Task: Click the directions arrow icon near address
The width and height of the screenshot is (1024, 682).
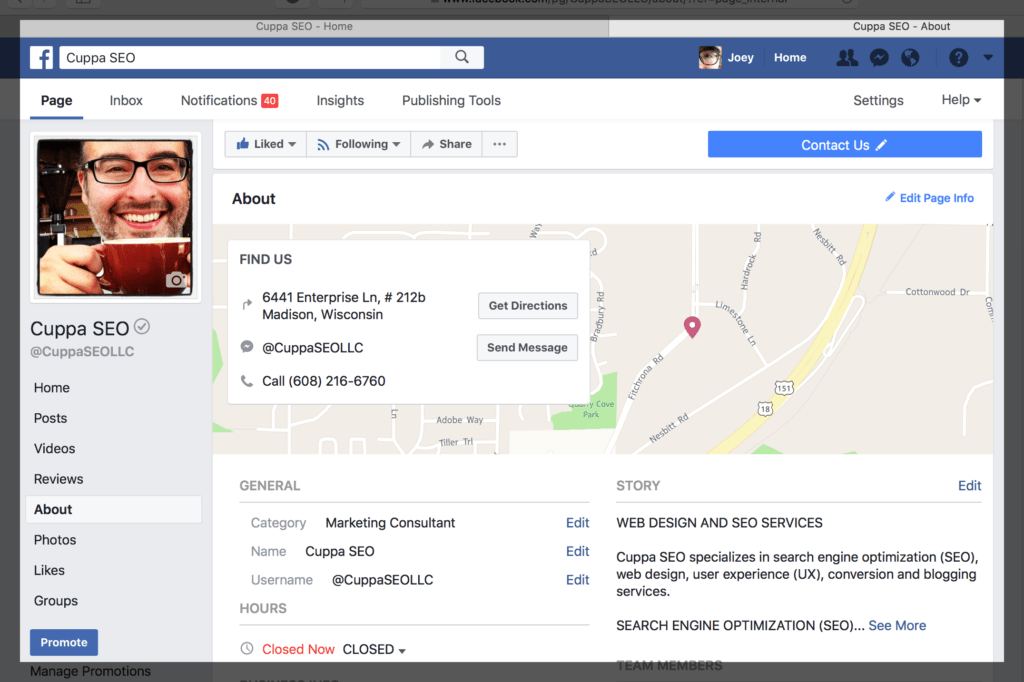Action: pyautogui.click(x=247, y=304)
